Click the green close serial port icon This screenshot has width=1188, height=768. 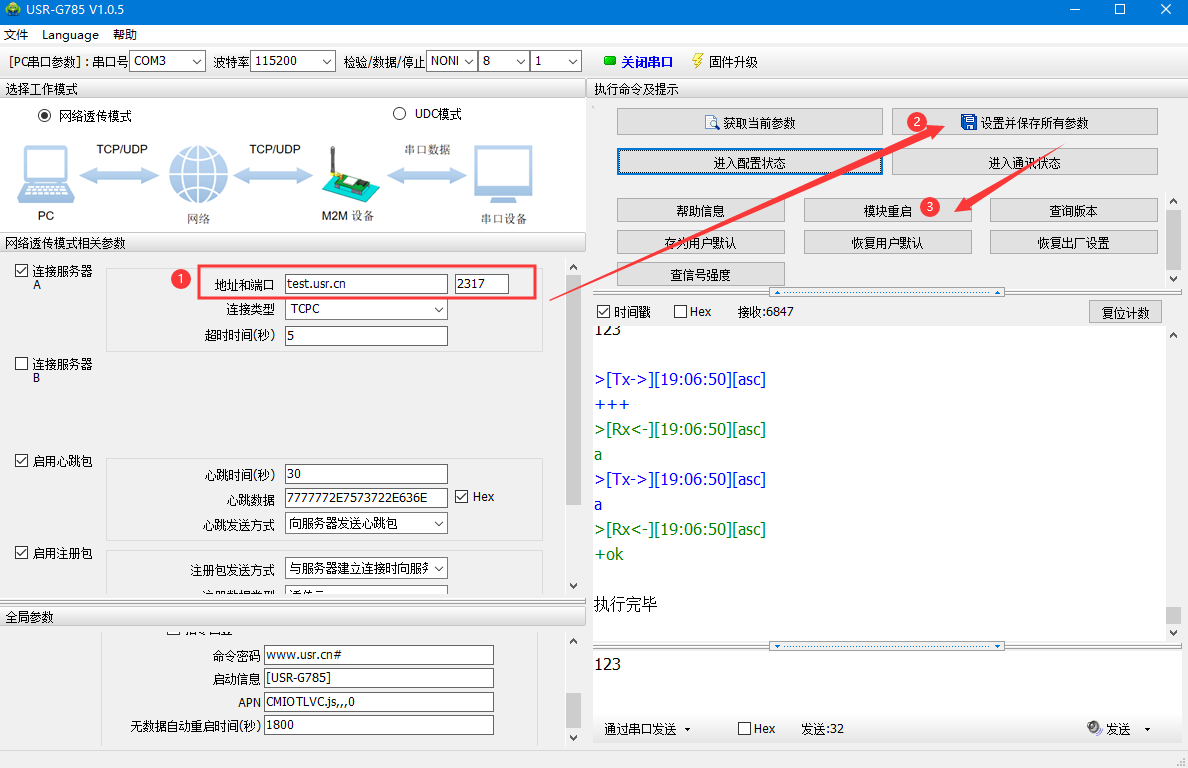click(610, 61)
